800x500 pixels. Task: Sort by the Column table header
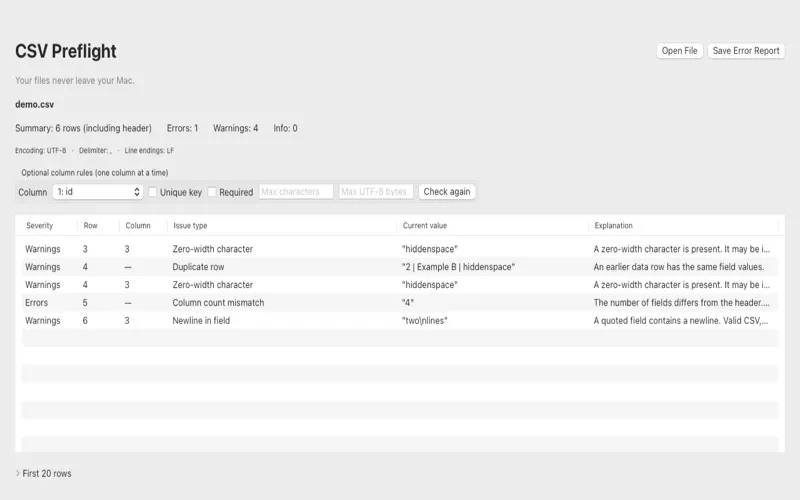(138, 226)
